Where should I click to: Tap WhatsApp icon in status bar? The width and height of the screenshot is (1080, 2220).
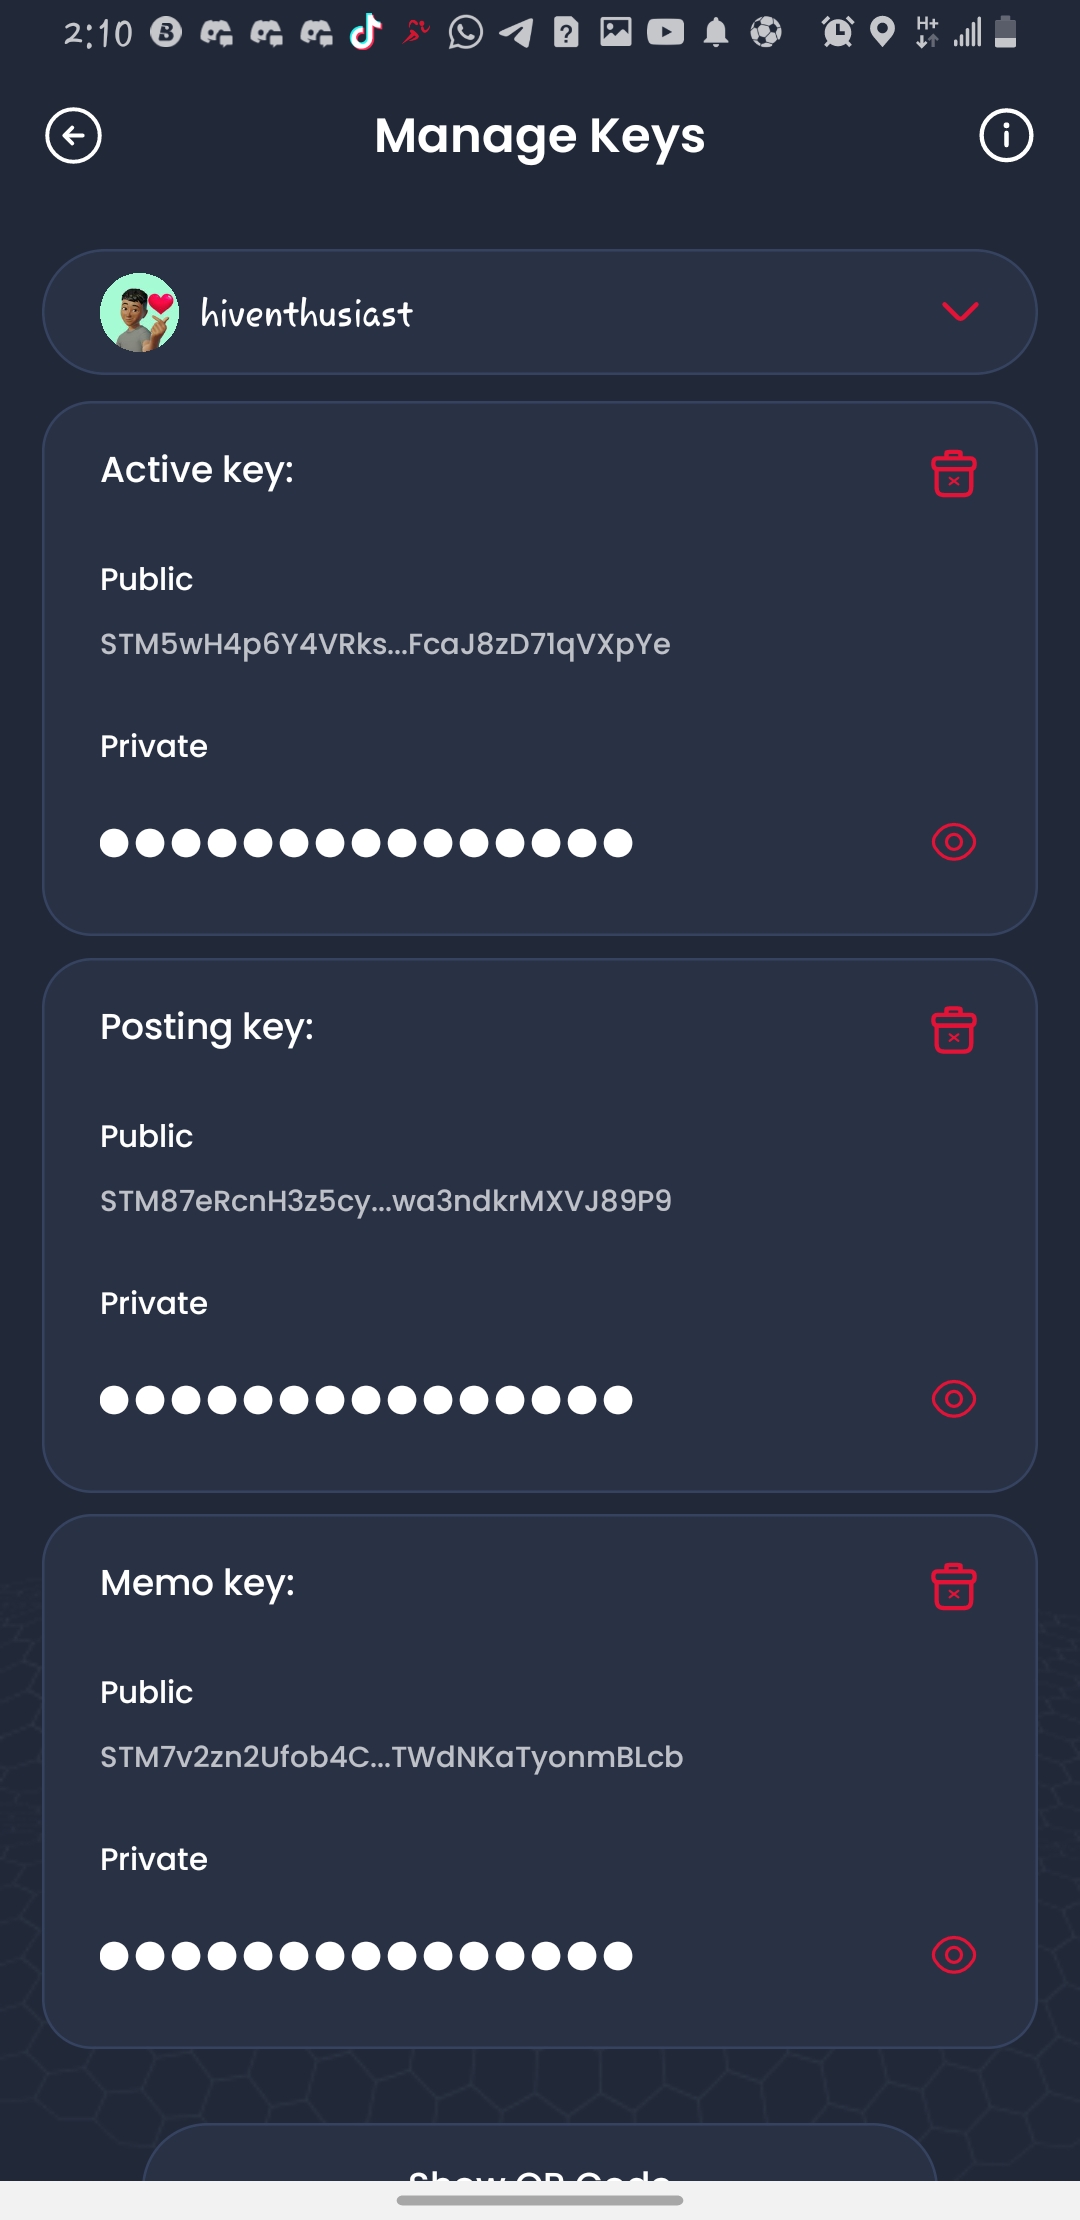(465, 32)
